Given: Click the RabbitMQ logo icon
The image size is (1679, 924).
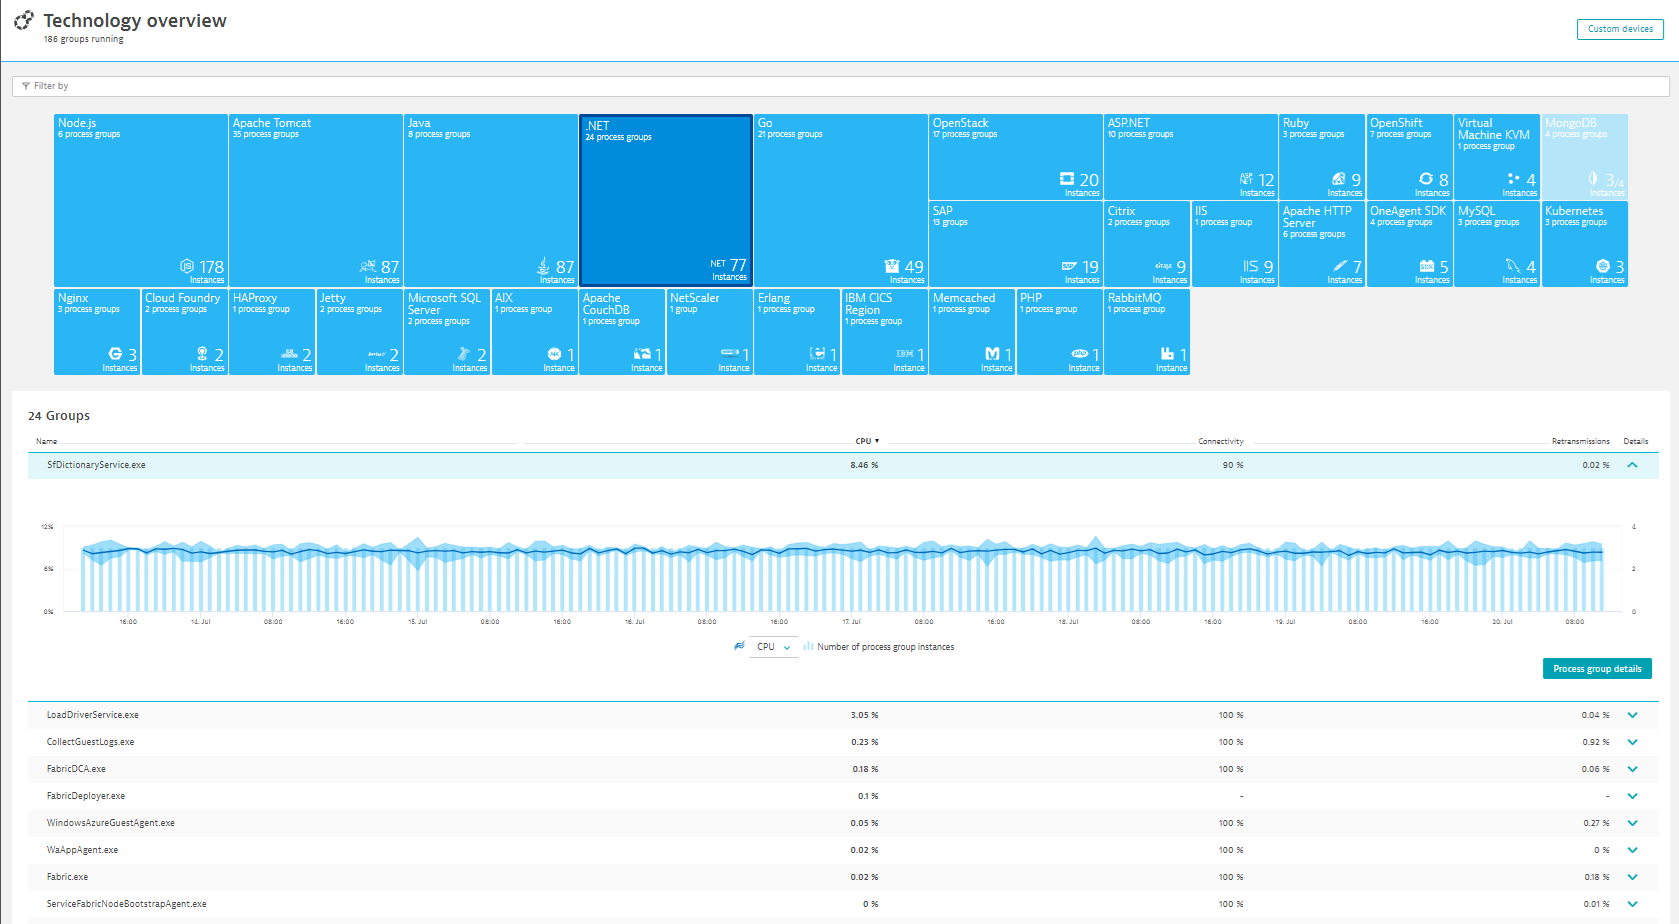Looking at the screenshot, I should 1167,354.
